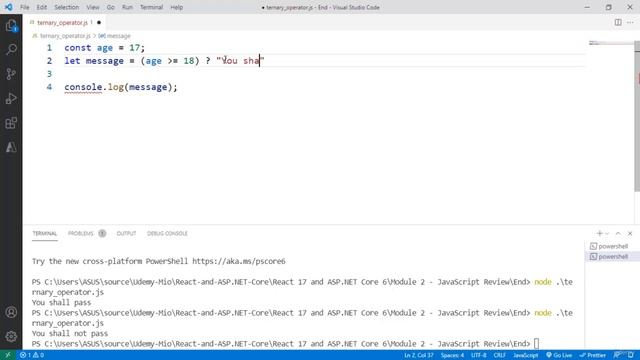Switch to the DEBUG CONSOLE tab

[x=167, y=233]
